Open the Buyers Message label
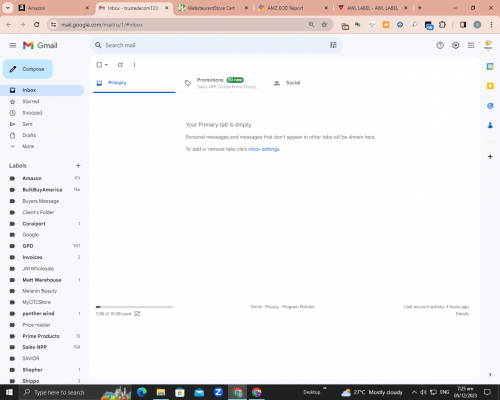 [42, 201]
